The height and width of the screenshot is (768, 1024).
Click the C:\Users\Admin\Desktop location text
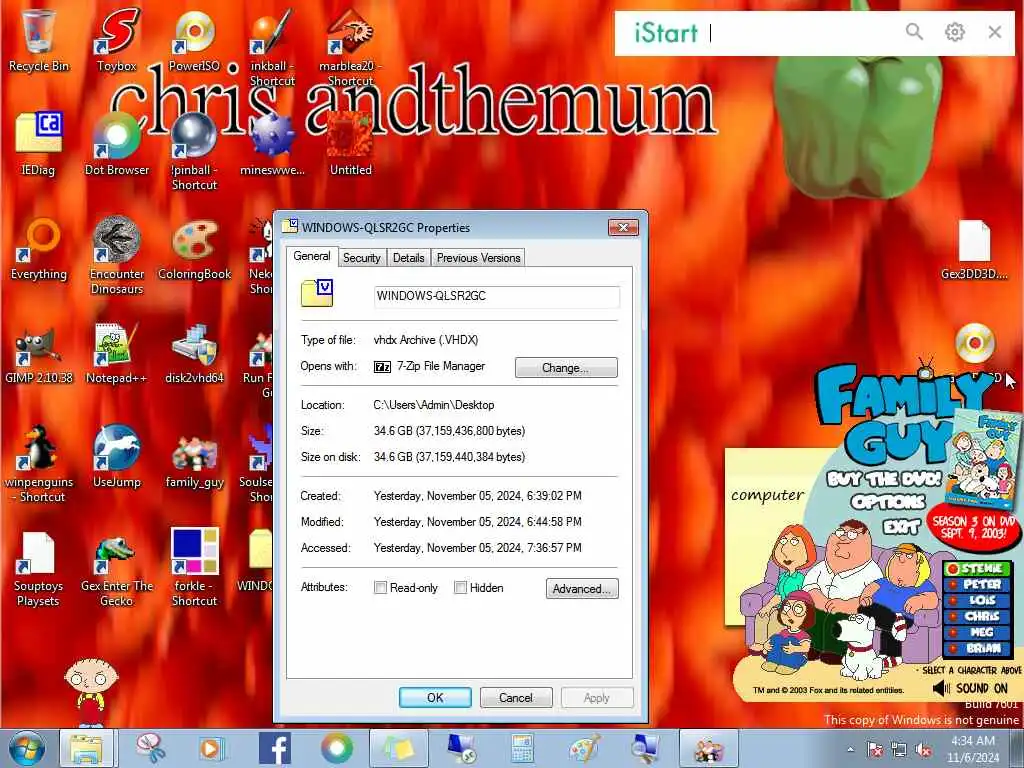click(434, 405)
